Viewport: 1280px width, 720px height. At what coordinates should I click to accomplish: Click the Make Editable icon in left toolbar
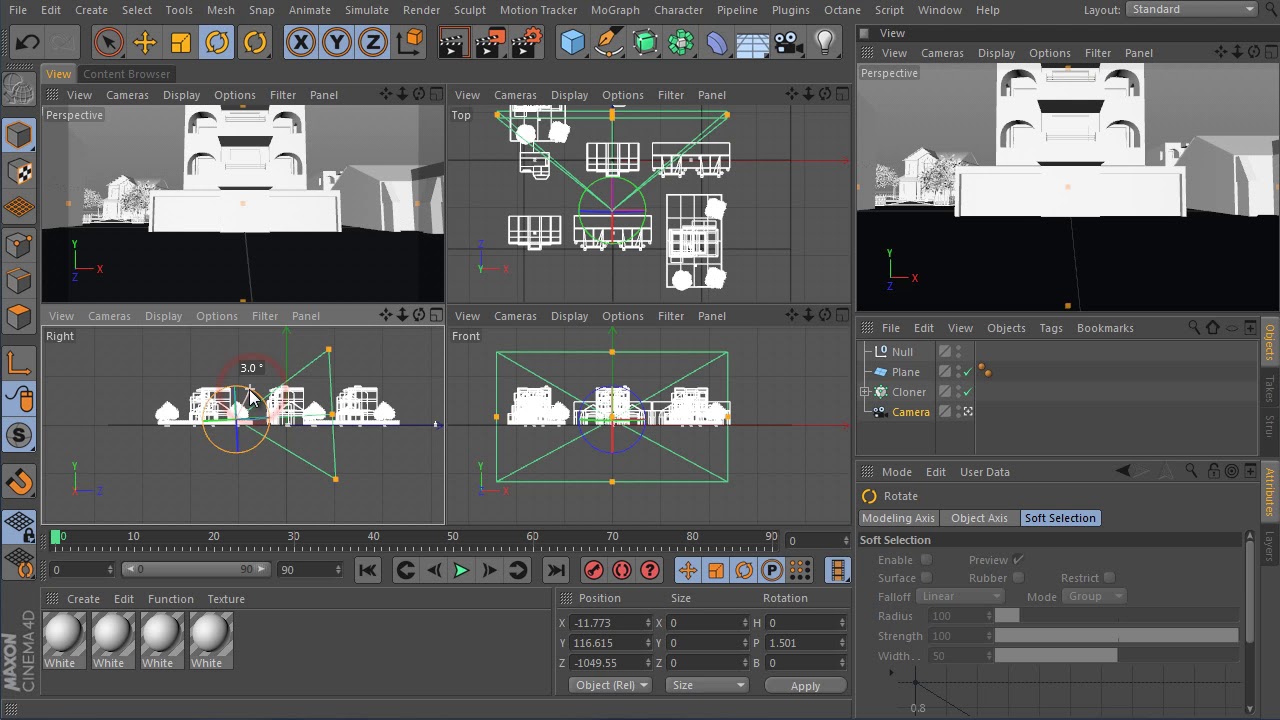pos(19,90)
